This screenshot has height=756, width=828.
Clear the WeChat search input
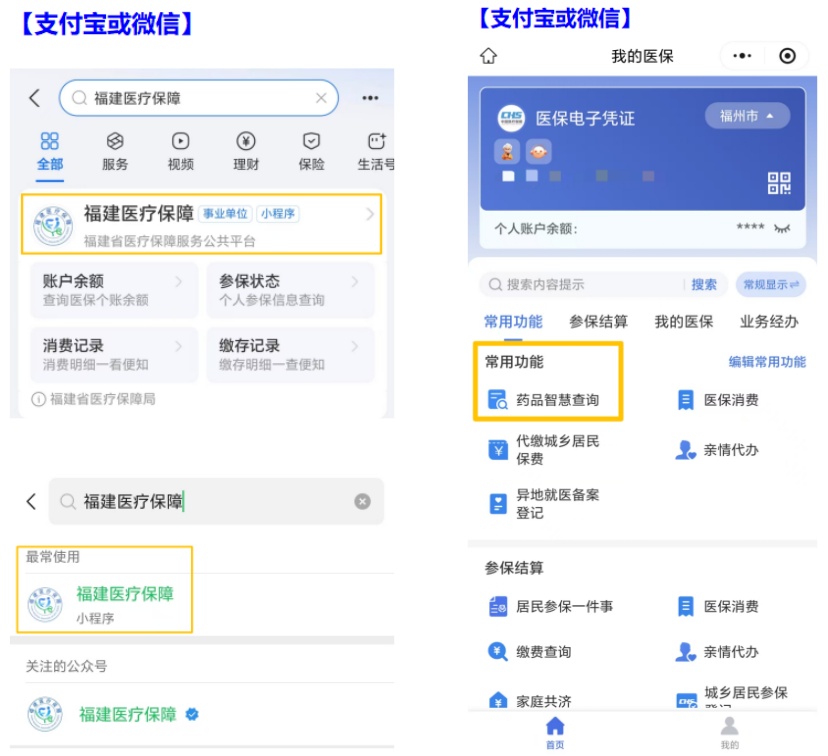pos(362,501)
